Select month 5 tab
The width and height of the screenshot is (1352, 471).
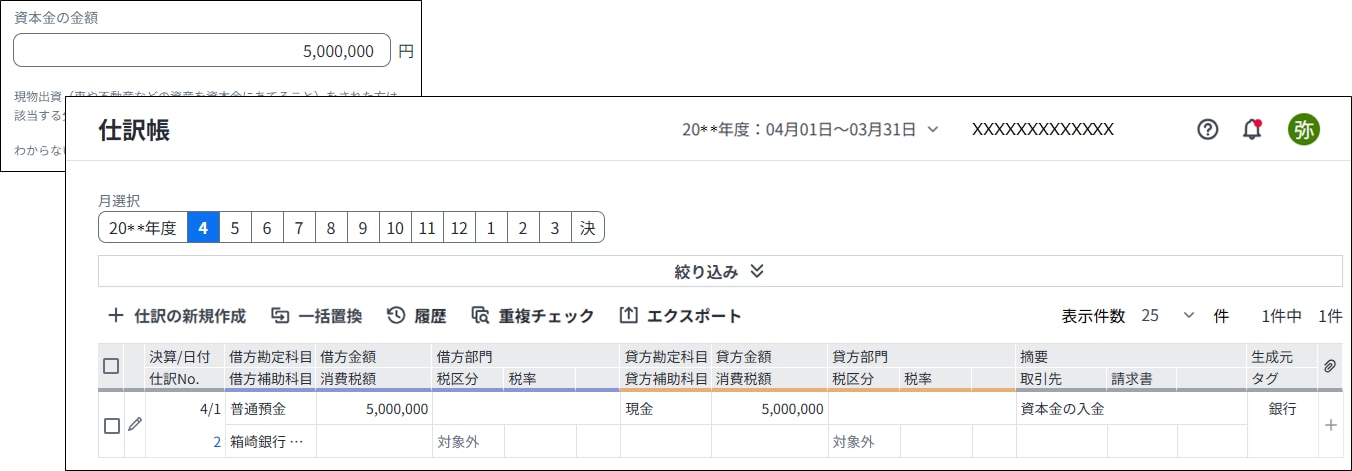point(235,228)
